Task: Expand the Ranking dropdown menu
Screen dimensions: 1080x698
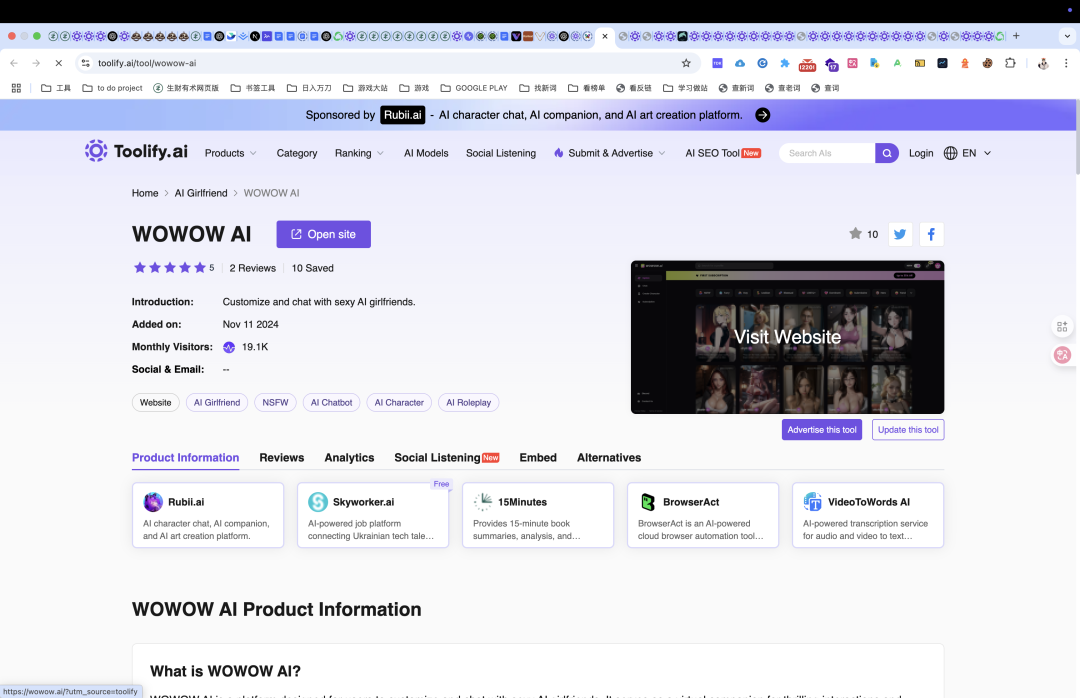Action: tap(360, 153)
